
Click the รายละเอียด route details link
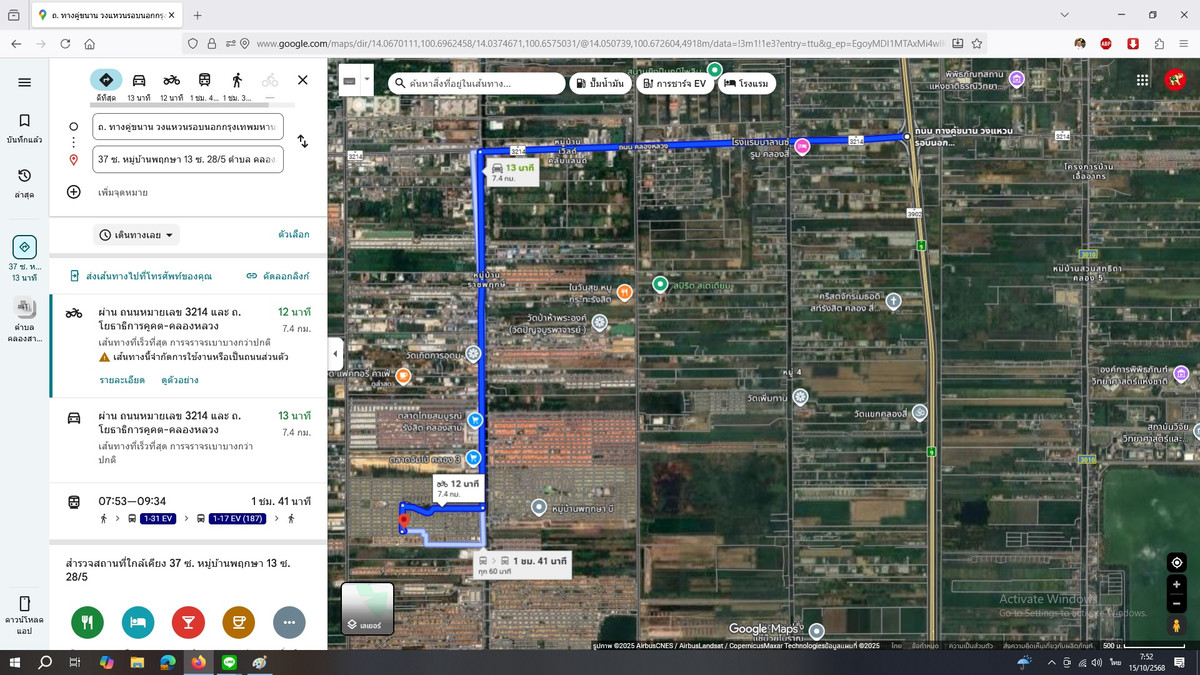coord(121,380)
